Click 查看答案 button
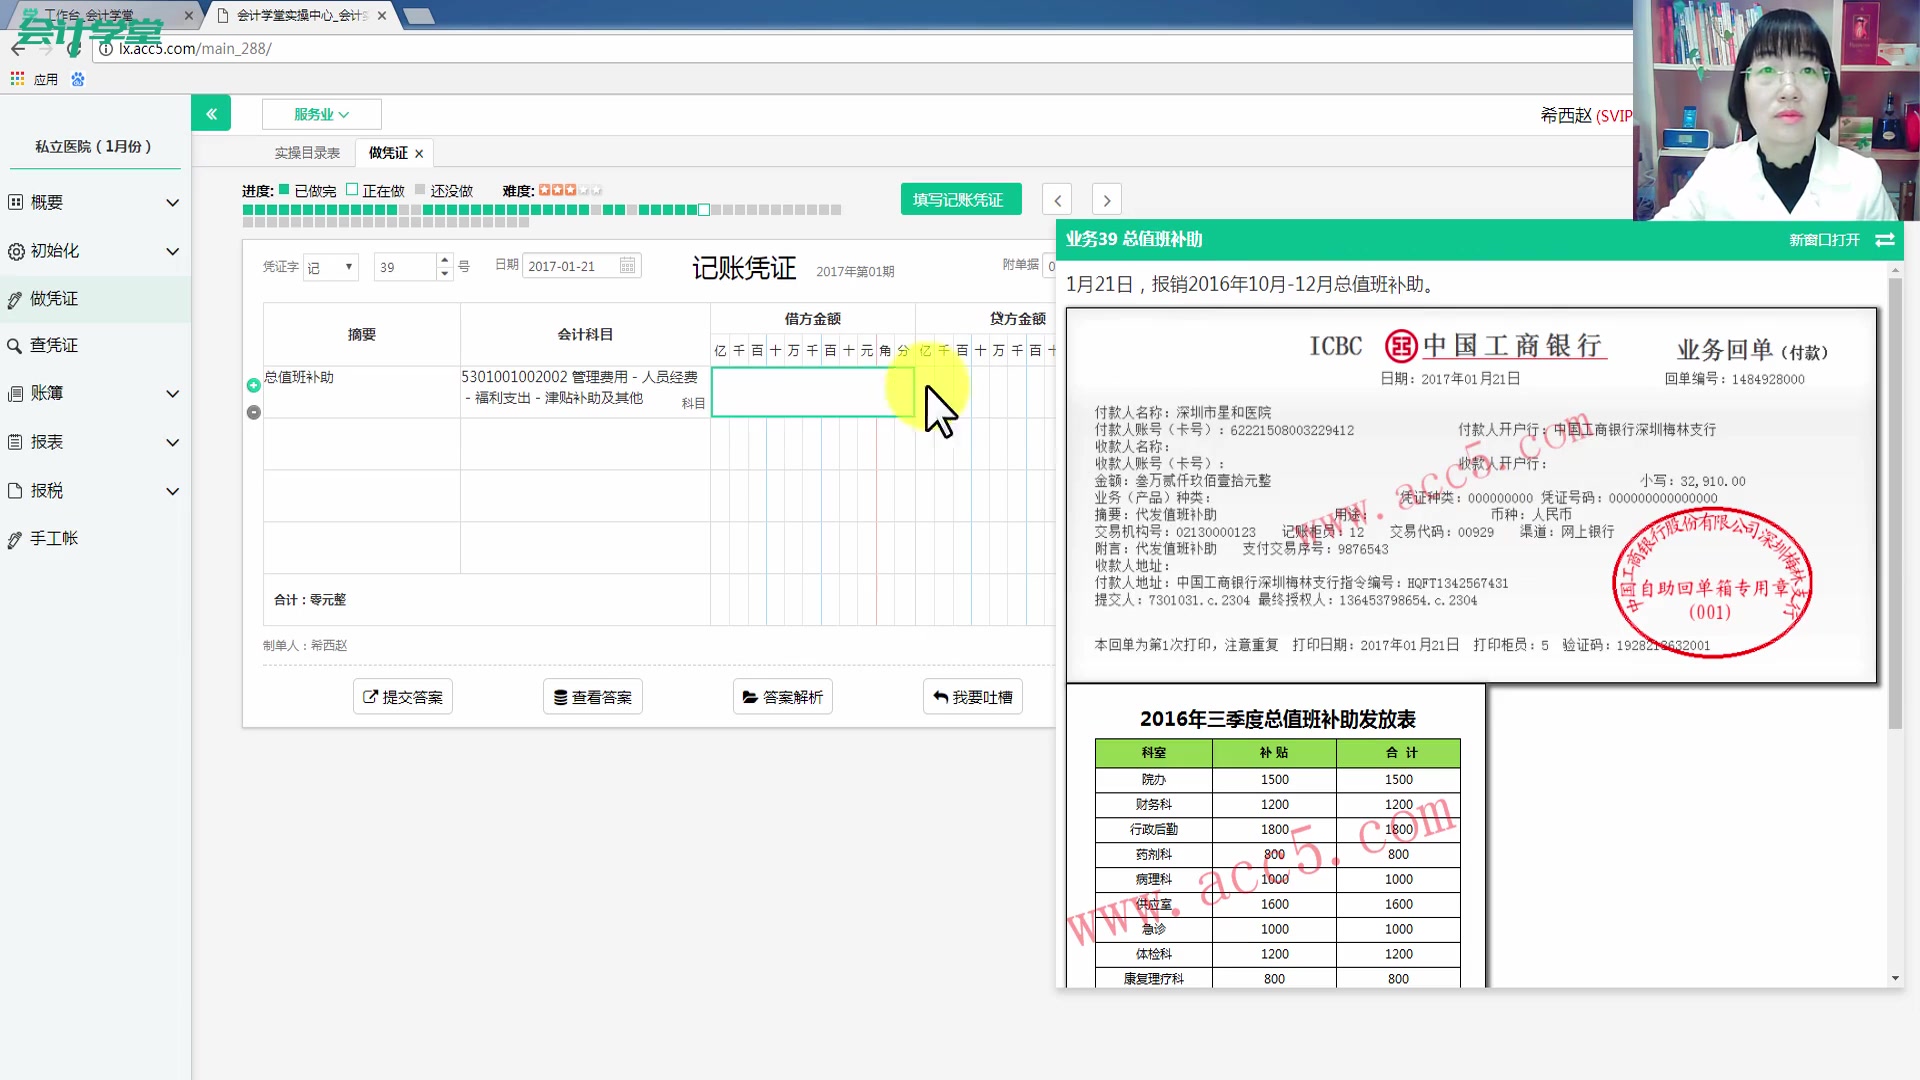1920x1080 pixels. (593, 697)
